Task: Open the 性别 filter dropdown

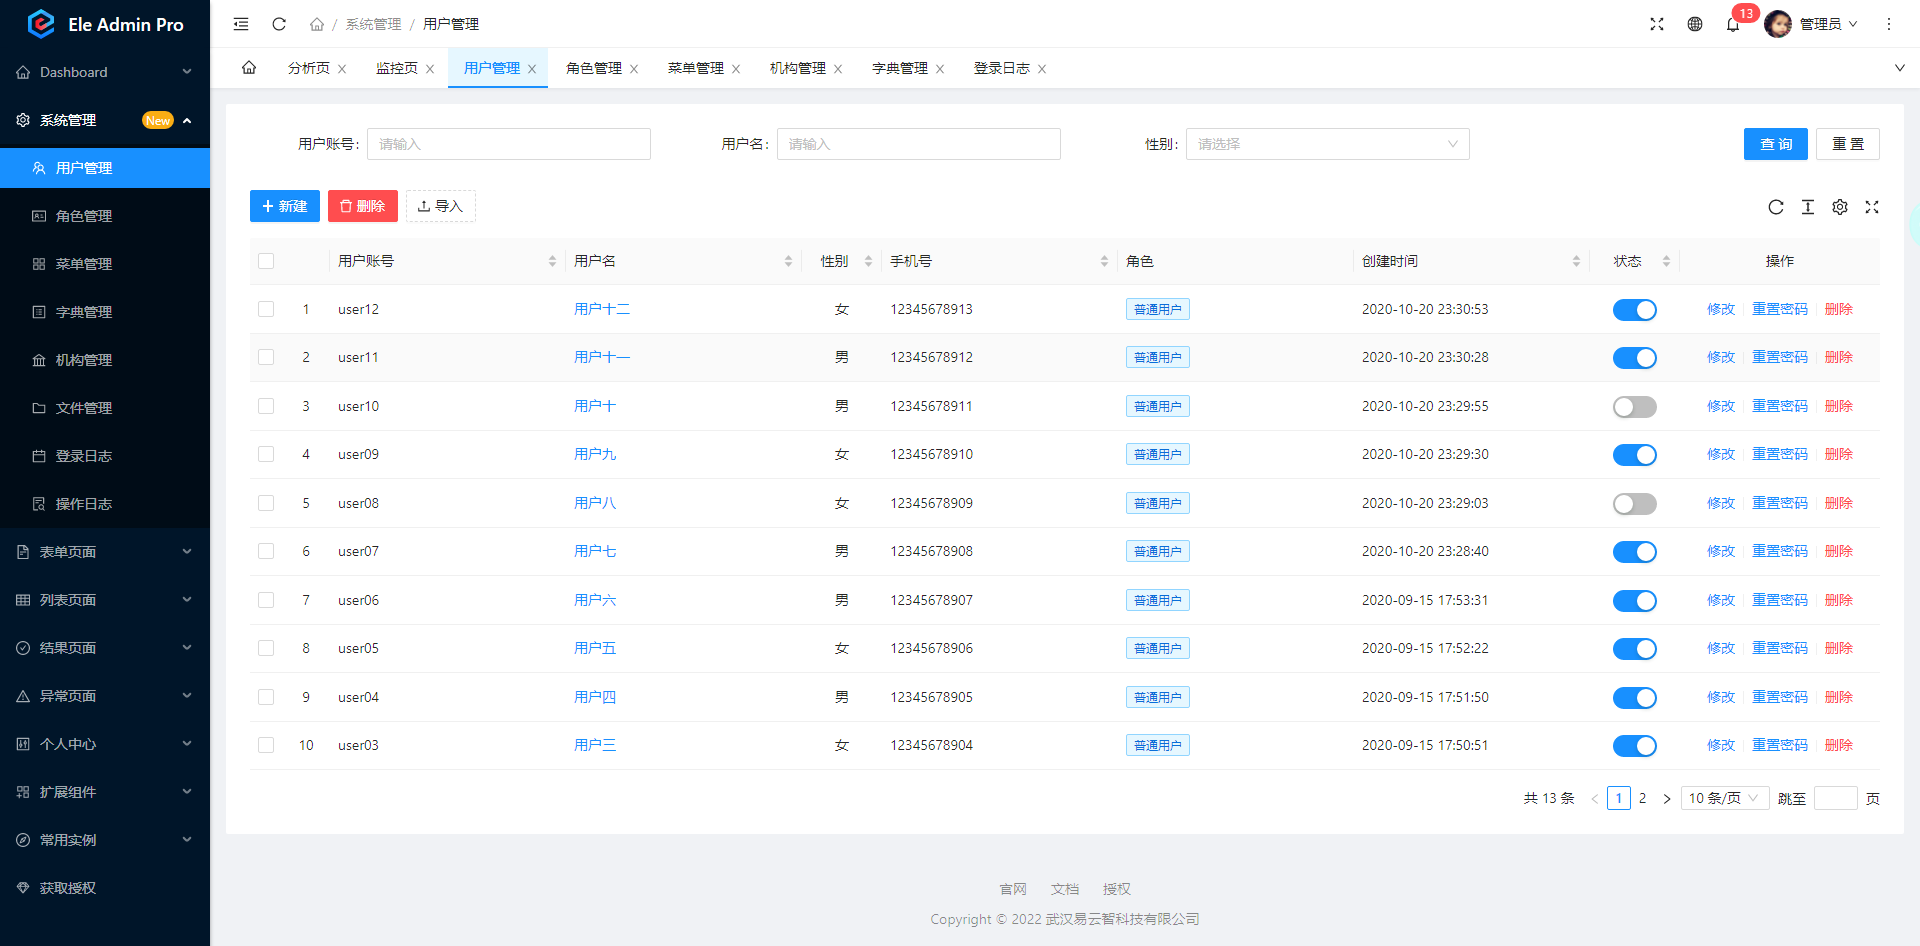Action: click(x=1327, y=143)
